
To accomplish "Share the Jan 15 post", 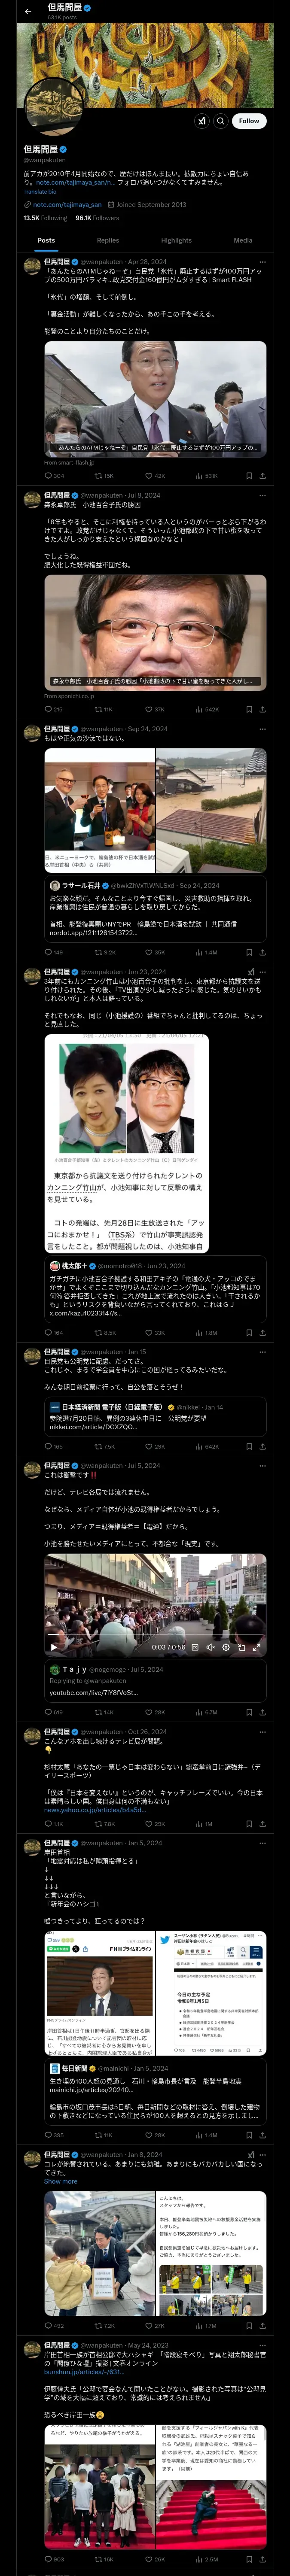I will click(x=262, y=1446).
